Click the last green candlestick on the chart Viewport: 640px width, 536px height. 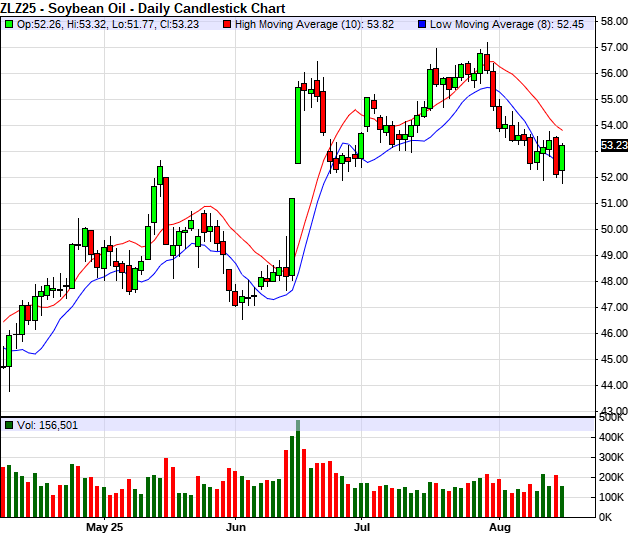pos(562,157)
